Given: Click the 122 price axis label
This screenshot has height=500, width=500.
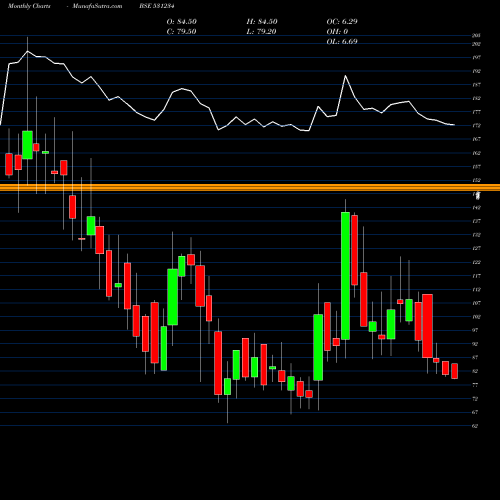Looking at the screenshot, I should (476, 262).
